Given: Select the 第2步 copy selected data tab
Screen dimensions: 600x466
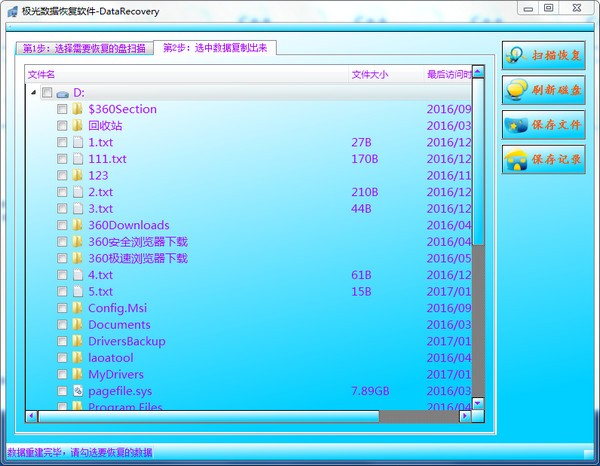Looking at the screenshot, I should click(x=215, y=48).
